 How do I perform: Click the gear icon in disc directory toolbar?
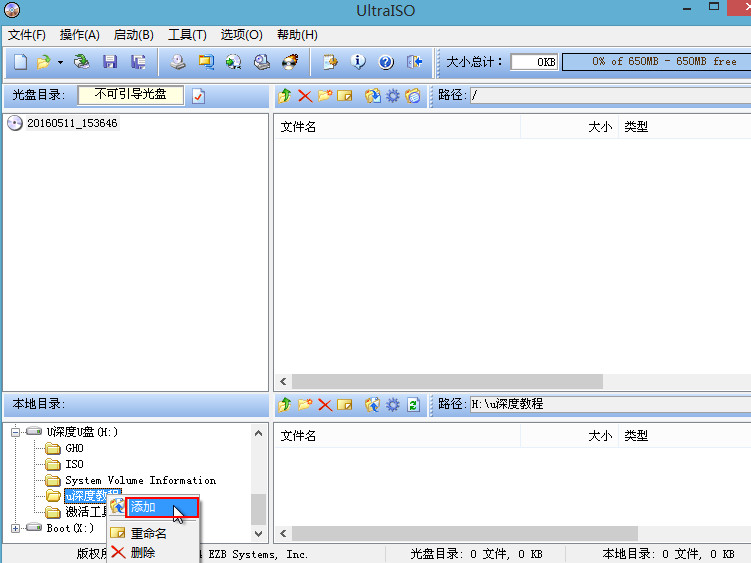pyautogui.click(x=393, y=96)
